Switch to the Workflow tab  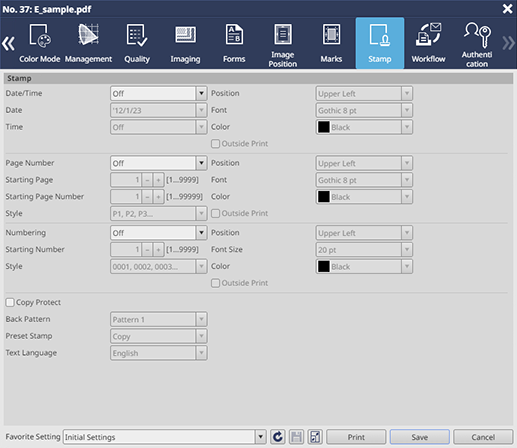(428, 43)
